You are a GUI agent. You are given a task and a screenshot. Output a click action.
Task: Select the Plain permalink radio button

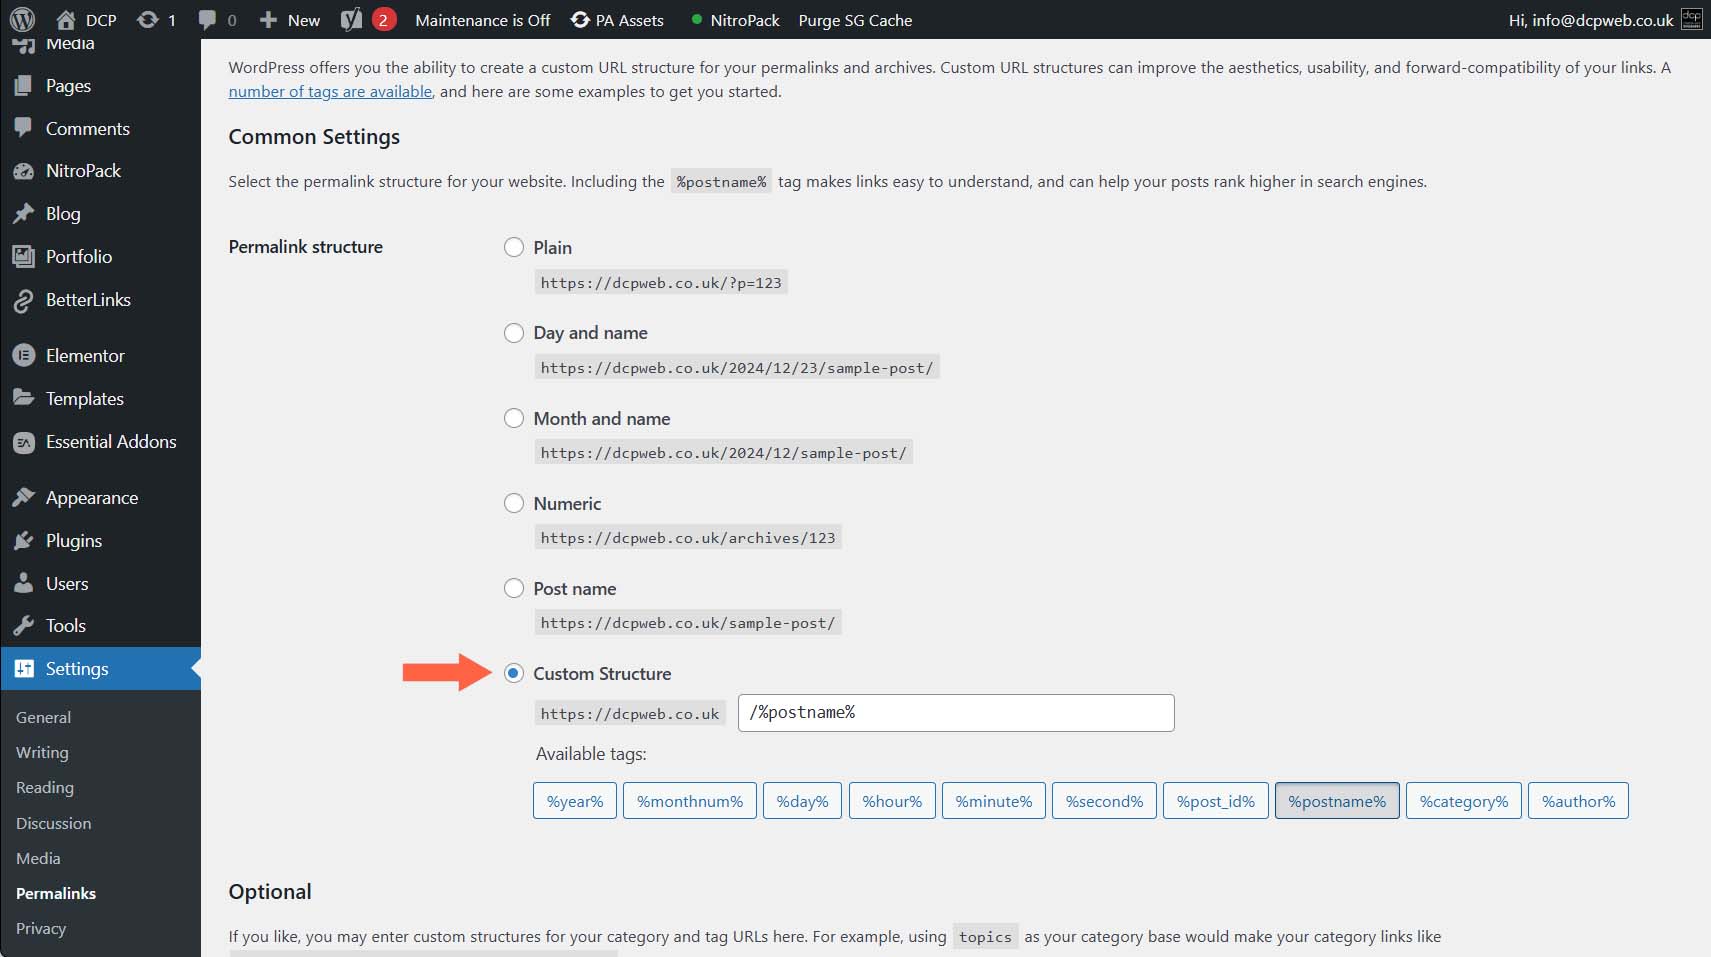point(514,247)
